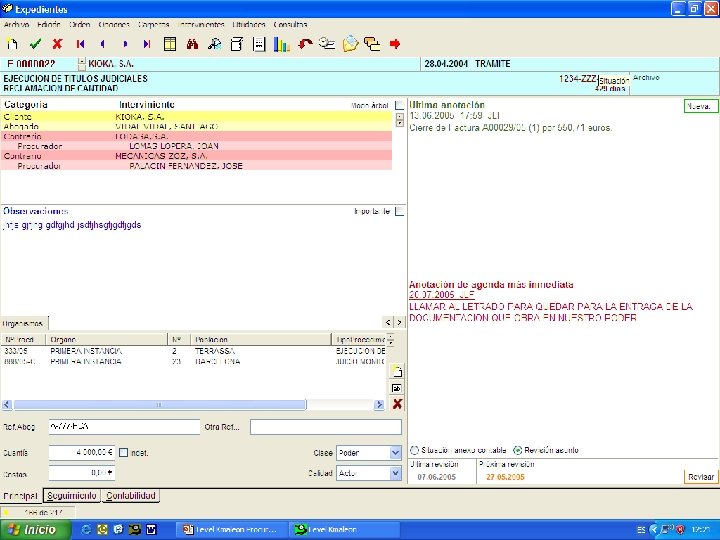Open the bar chart statistics icon
The height and width of the screenshot is (540, 720).
click(281, 44)
